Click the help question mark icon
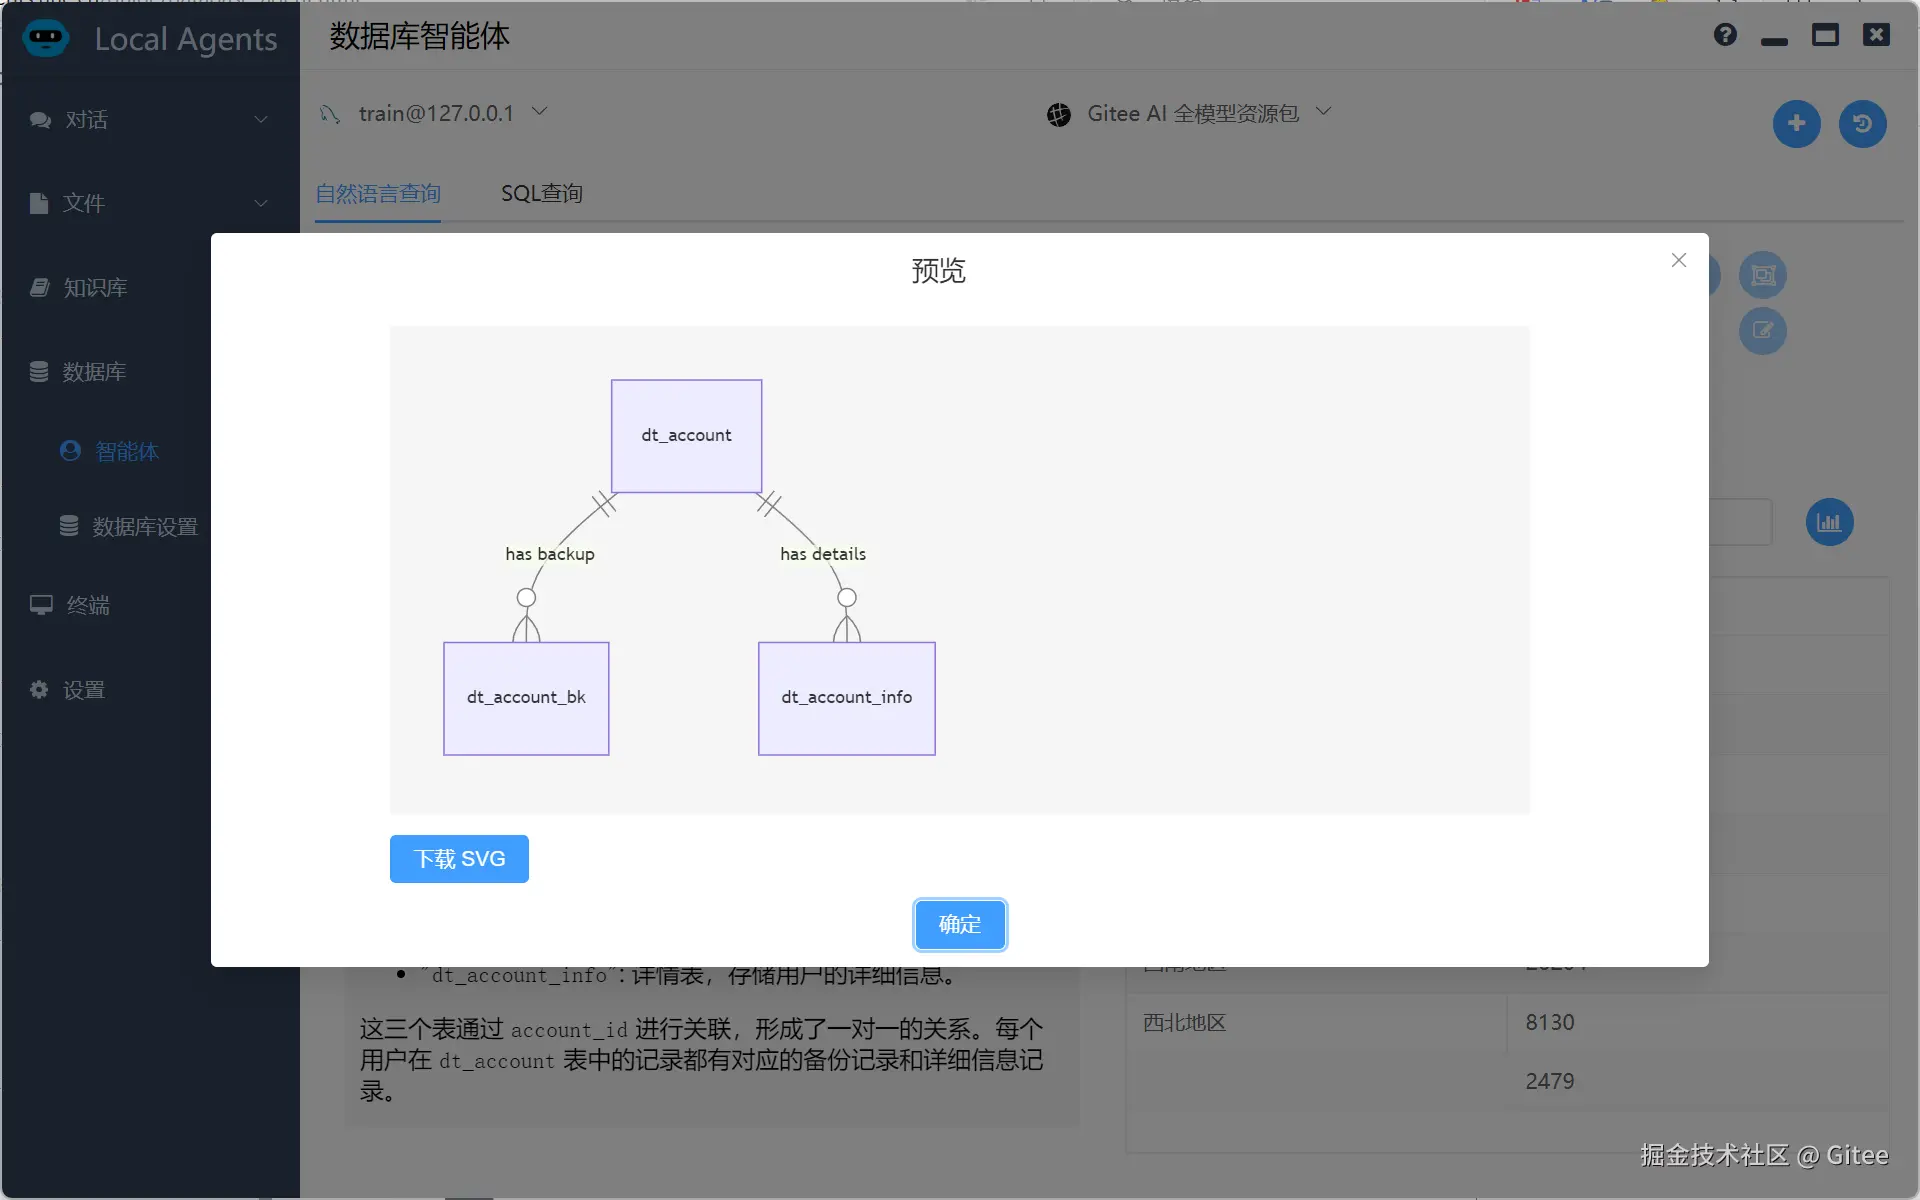 [x=1725, y=35]
